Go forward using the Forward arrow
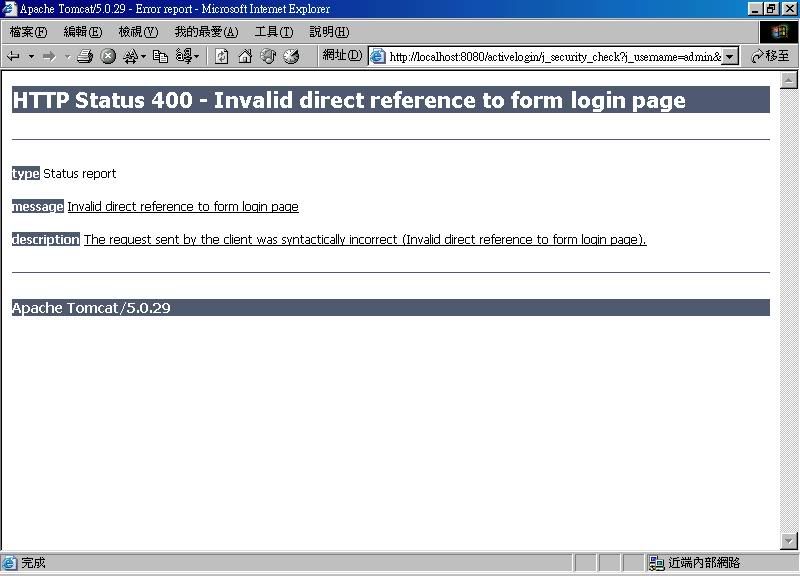Image resolution: width=800 pixels, height=576 pixels. click(x=49, y=56)
